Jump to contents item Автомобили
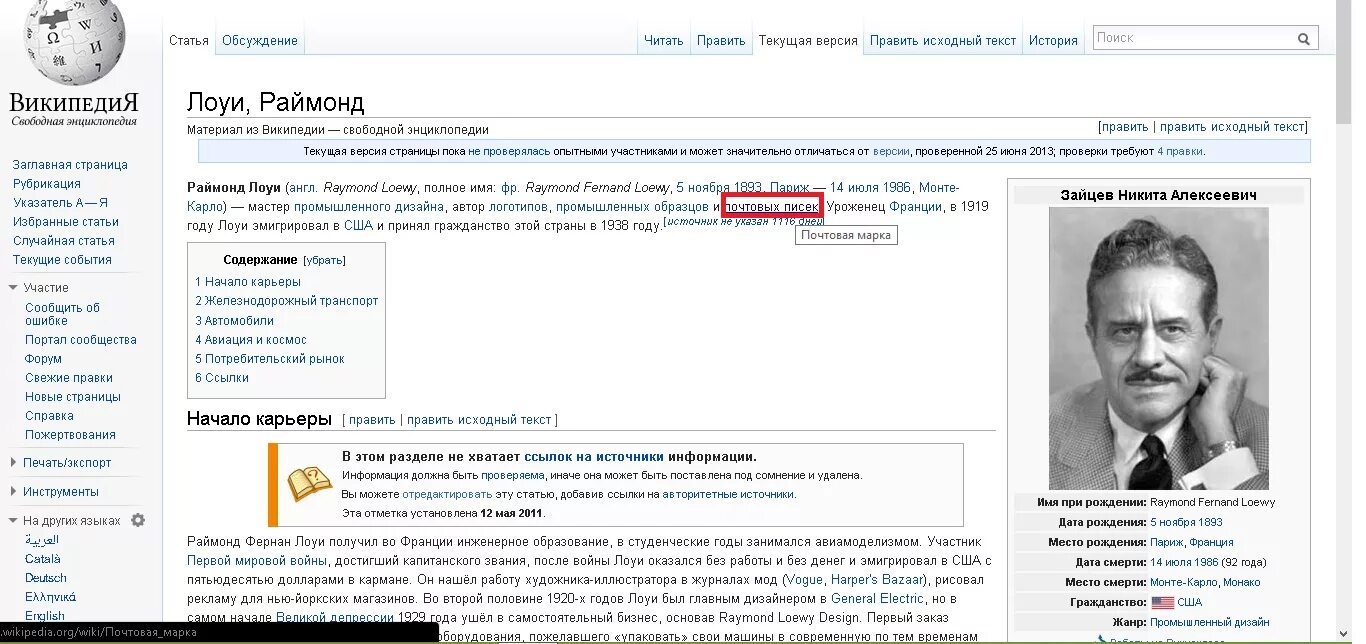This screenshot has width=1366, height=644. [x=235, y=321]
